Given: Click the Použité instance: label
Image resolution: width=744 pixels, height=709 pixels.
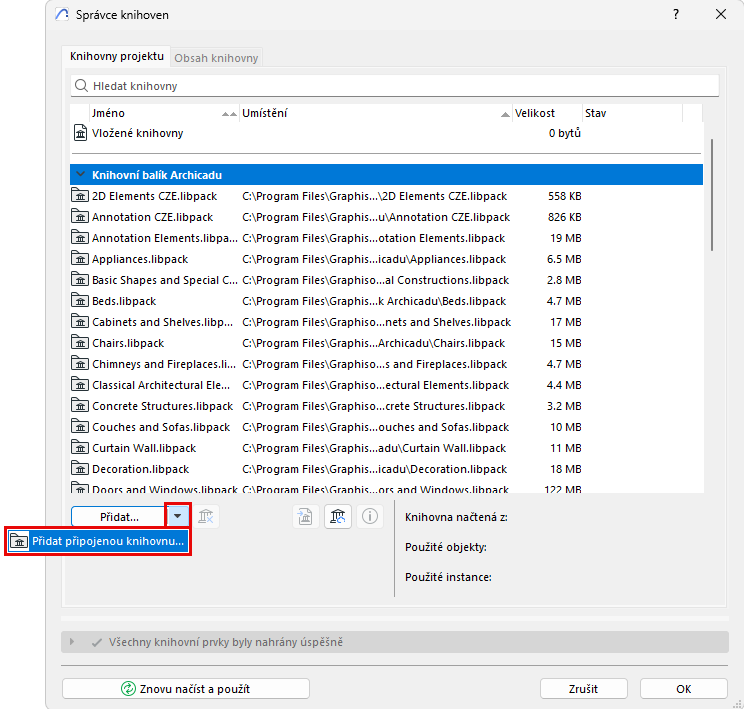Looking at the screenshot, I should point(448,577).
